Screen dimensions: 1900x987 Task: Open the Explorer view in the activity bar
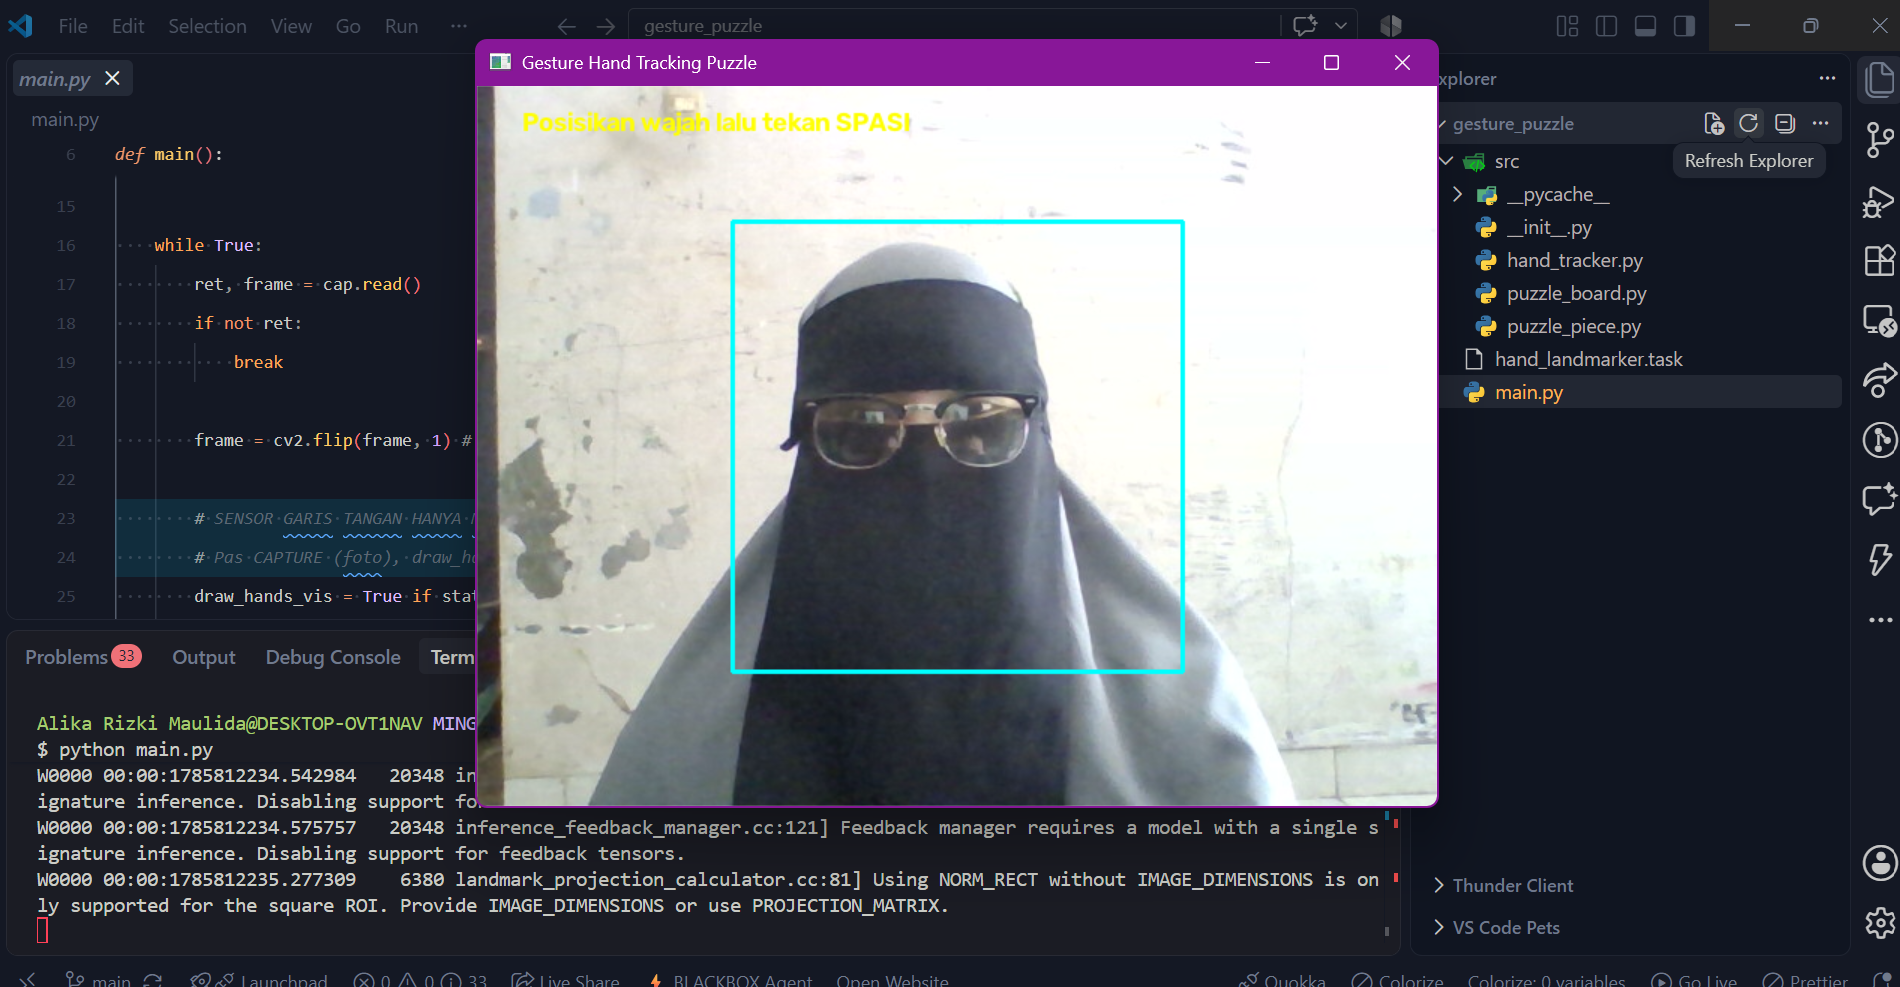click(x=1879, y=80)
